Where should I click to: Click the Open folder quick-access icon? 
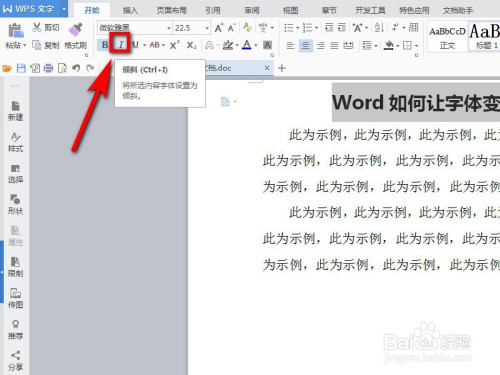tap(7, 69)
